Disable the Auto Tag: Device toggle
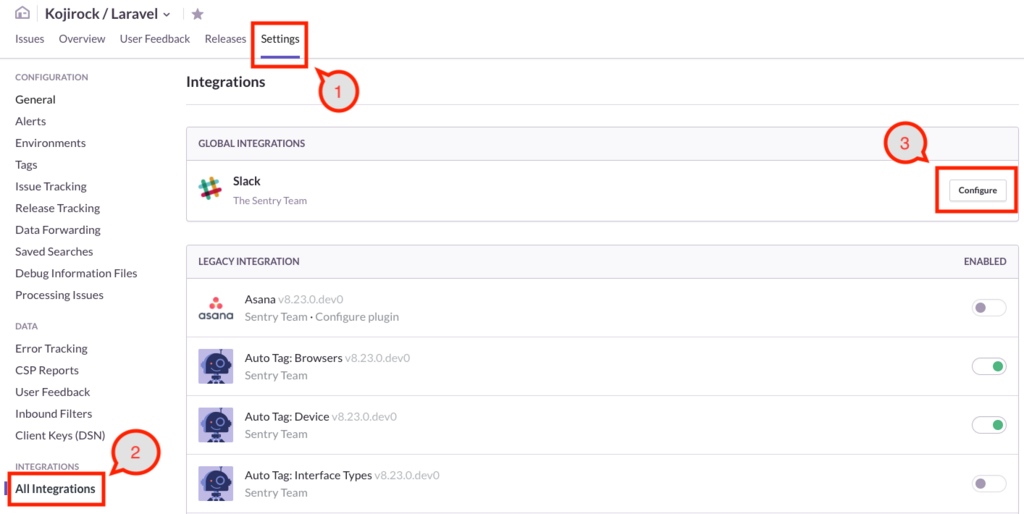The image size is (1024, 514). click(989, 425)
